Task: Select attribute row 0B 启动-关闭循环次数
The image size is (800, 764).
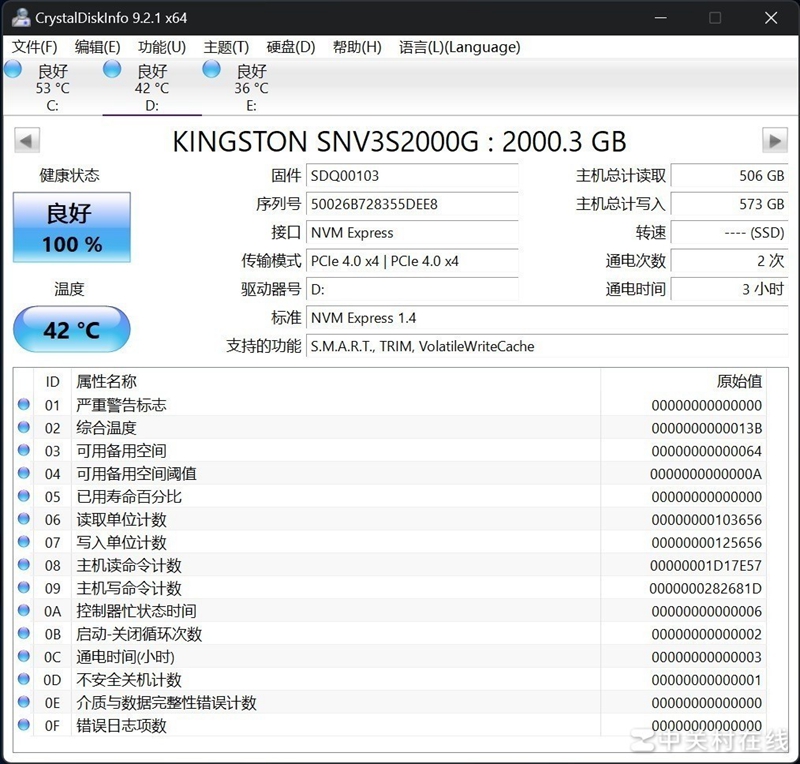Action: pos(390,634)
